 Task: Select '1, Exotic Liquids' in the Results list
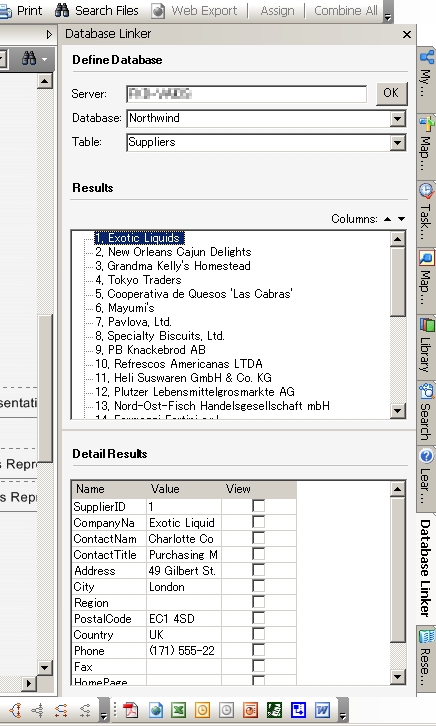pyautogui.click(x=139, y=238)
